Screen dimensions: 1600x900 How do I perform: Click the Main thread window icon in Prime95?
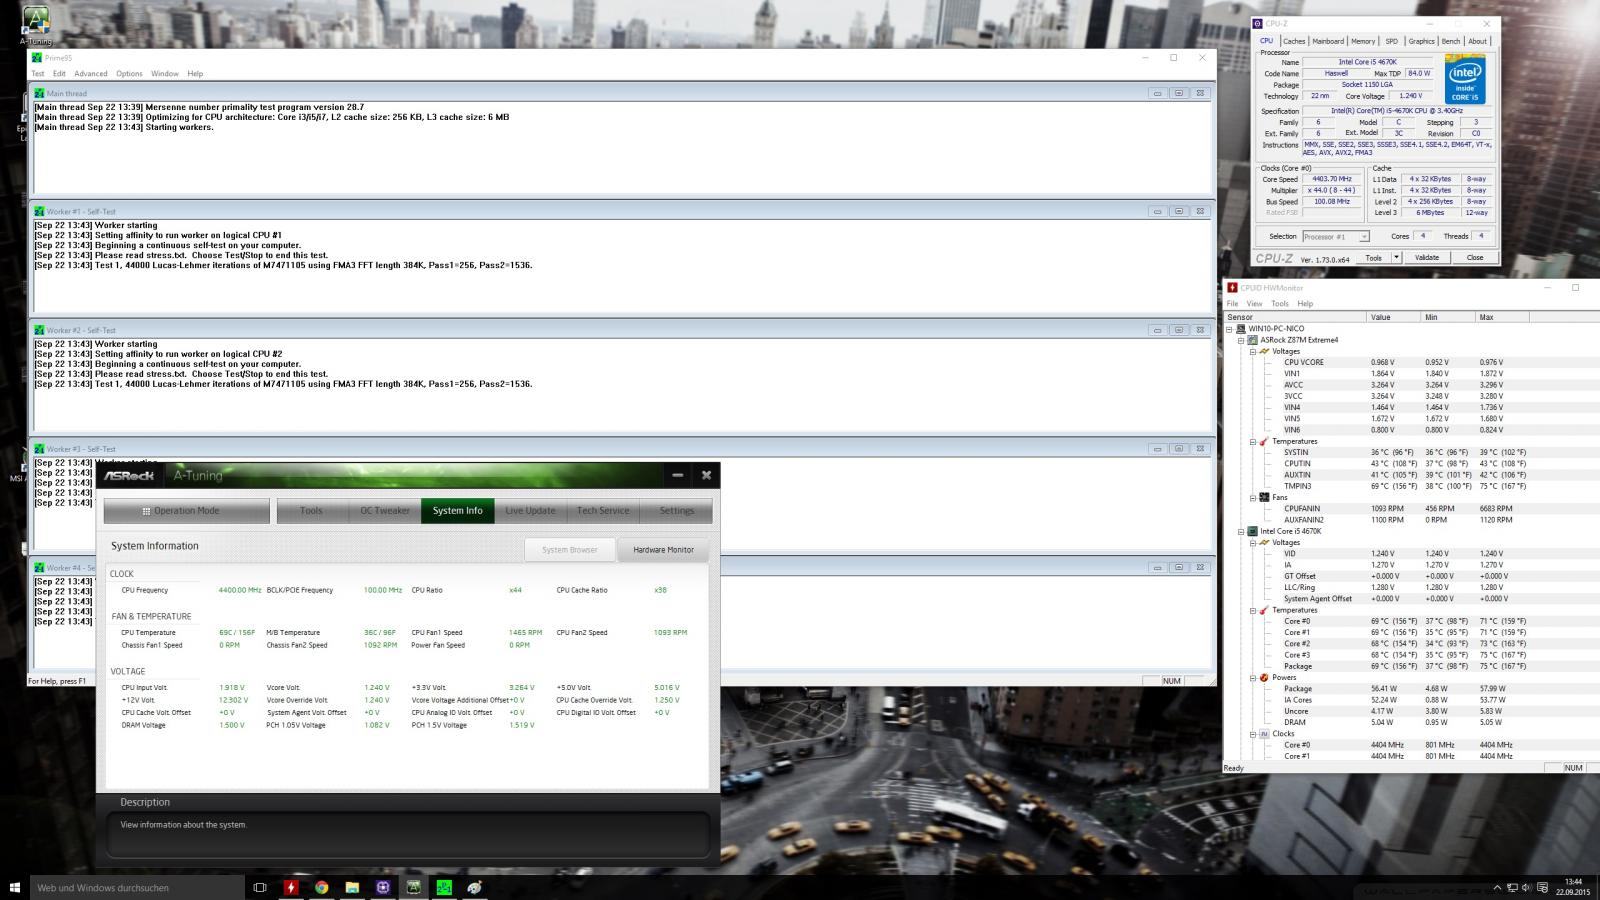[40, 93]
